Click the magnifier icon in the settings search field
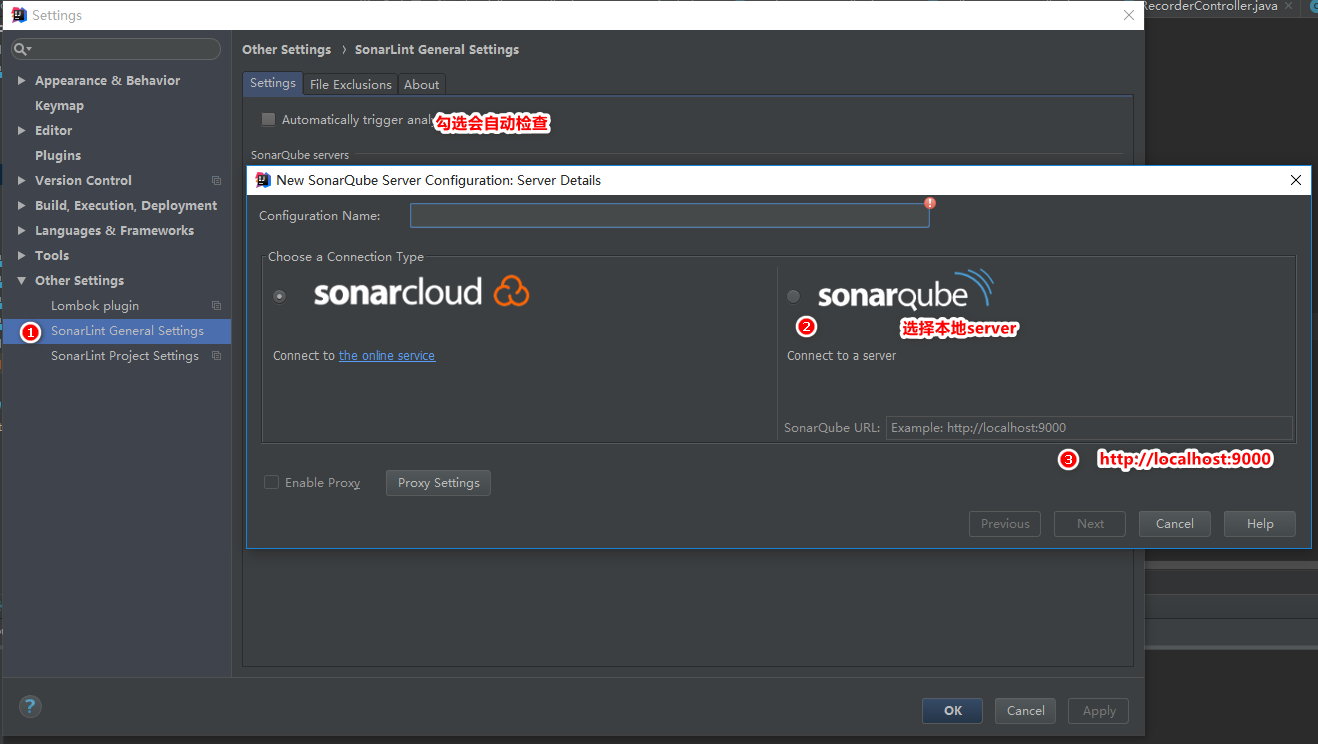Image resolution: width=1318 pixels, height=744 pixels. [22, 49]
